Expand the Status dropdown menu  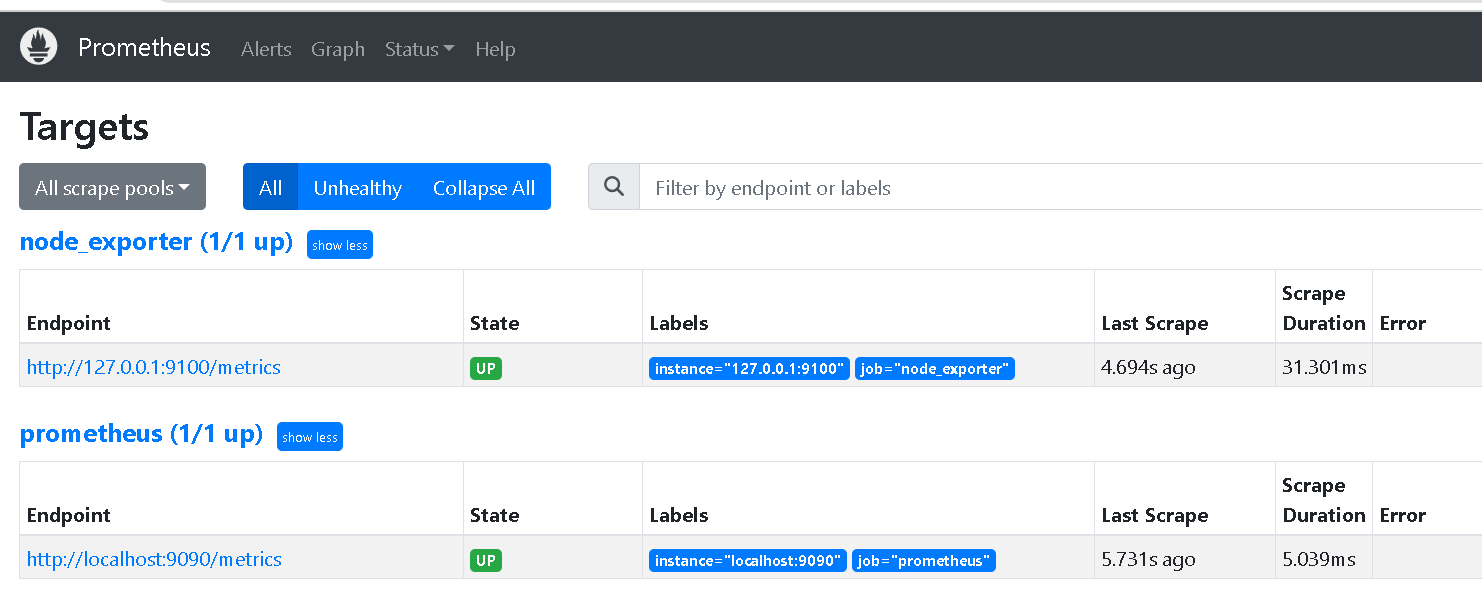[419, 49]
